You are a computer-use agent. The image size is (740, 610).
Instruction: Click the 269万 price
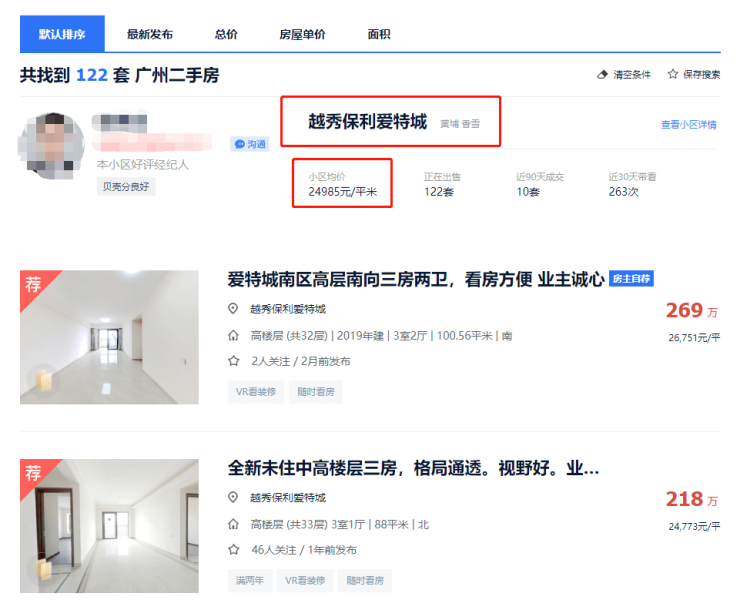pos(691,310)
